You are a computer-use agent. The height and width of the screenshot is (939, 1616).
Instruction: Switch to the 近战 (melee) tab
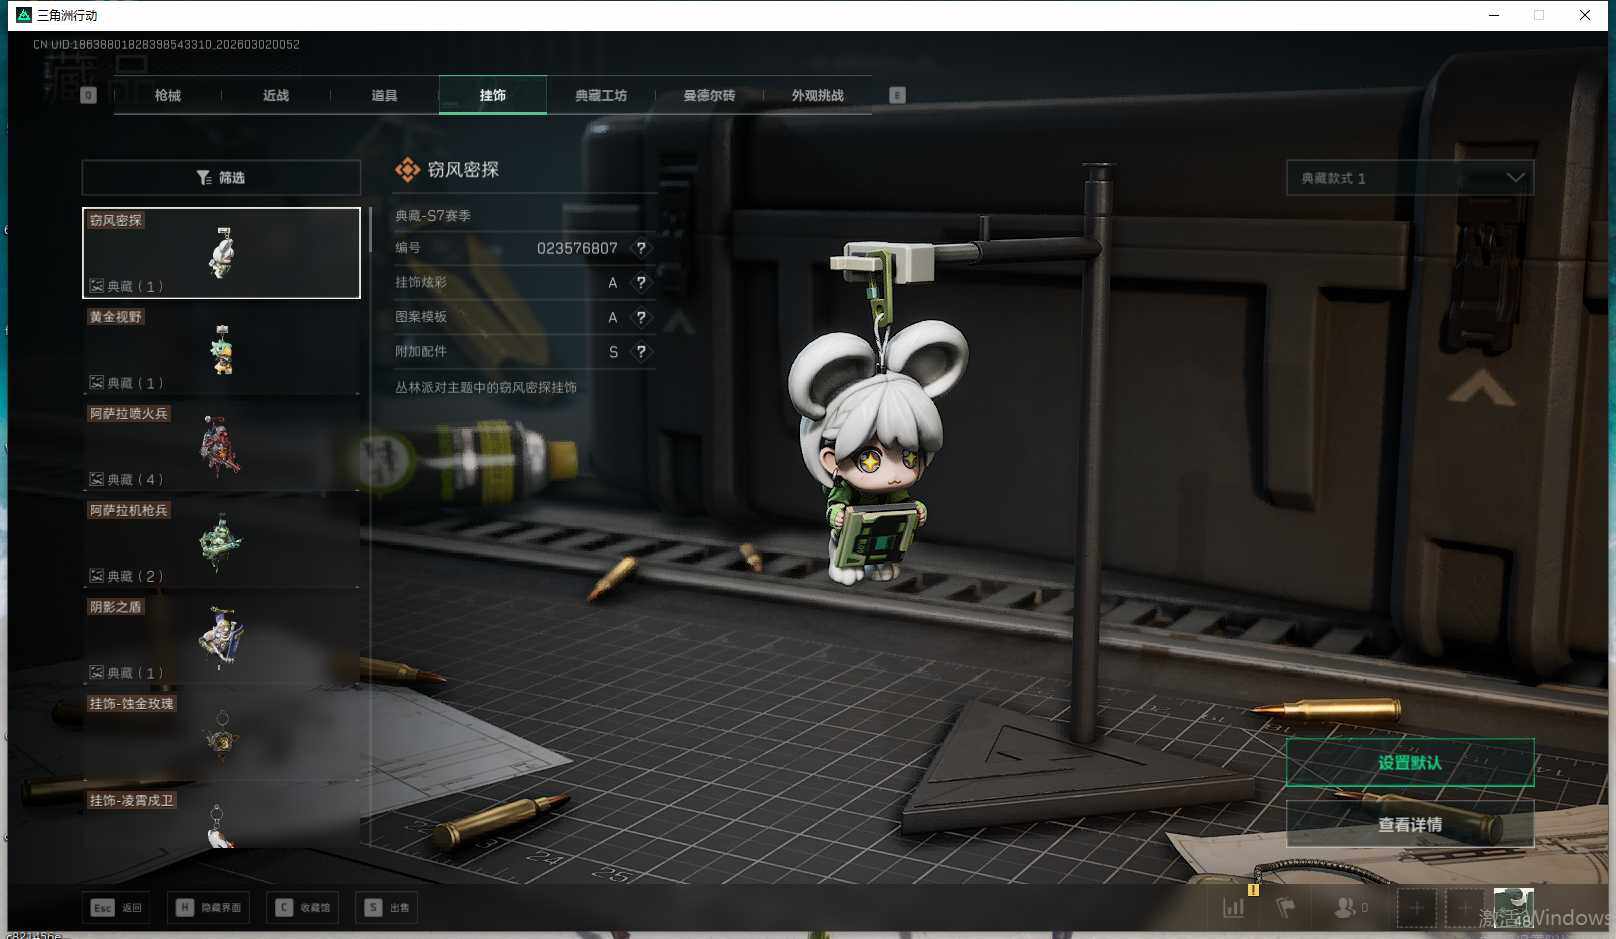pos(276,95)
